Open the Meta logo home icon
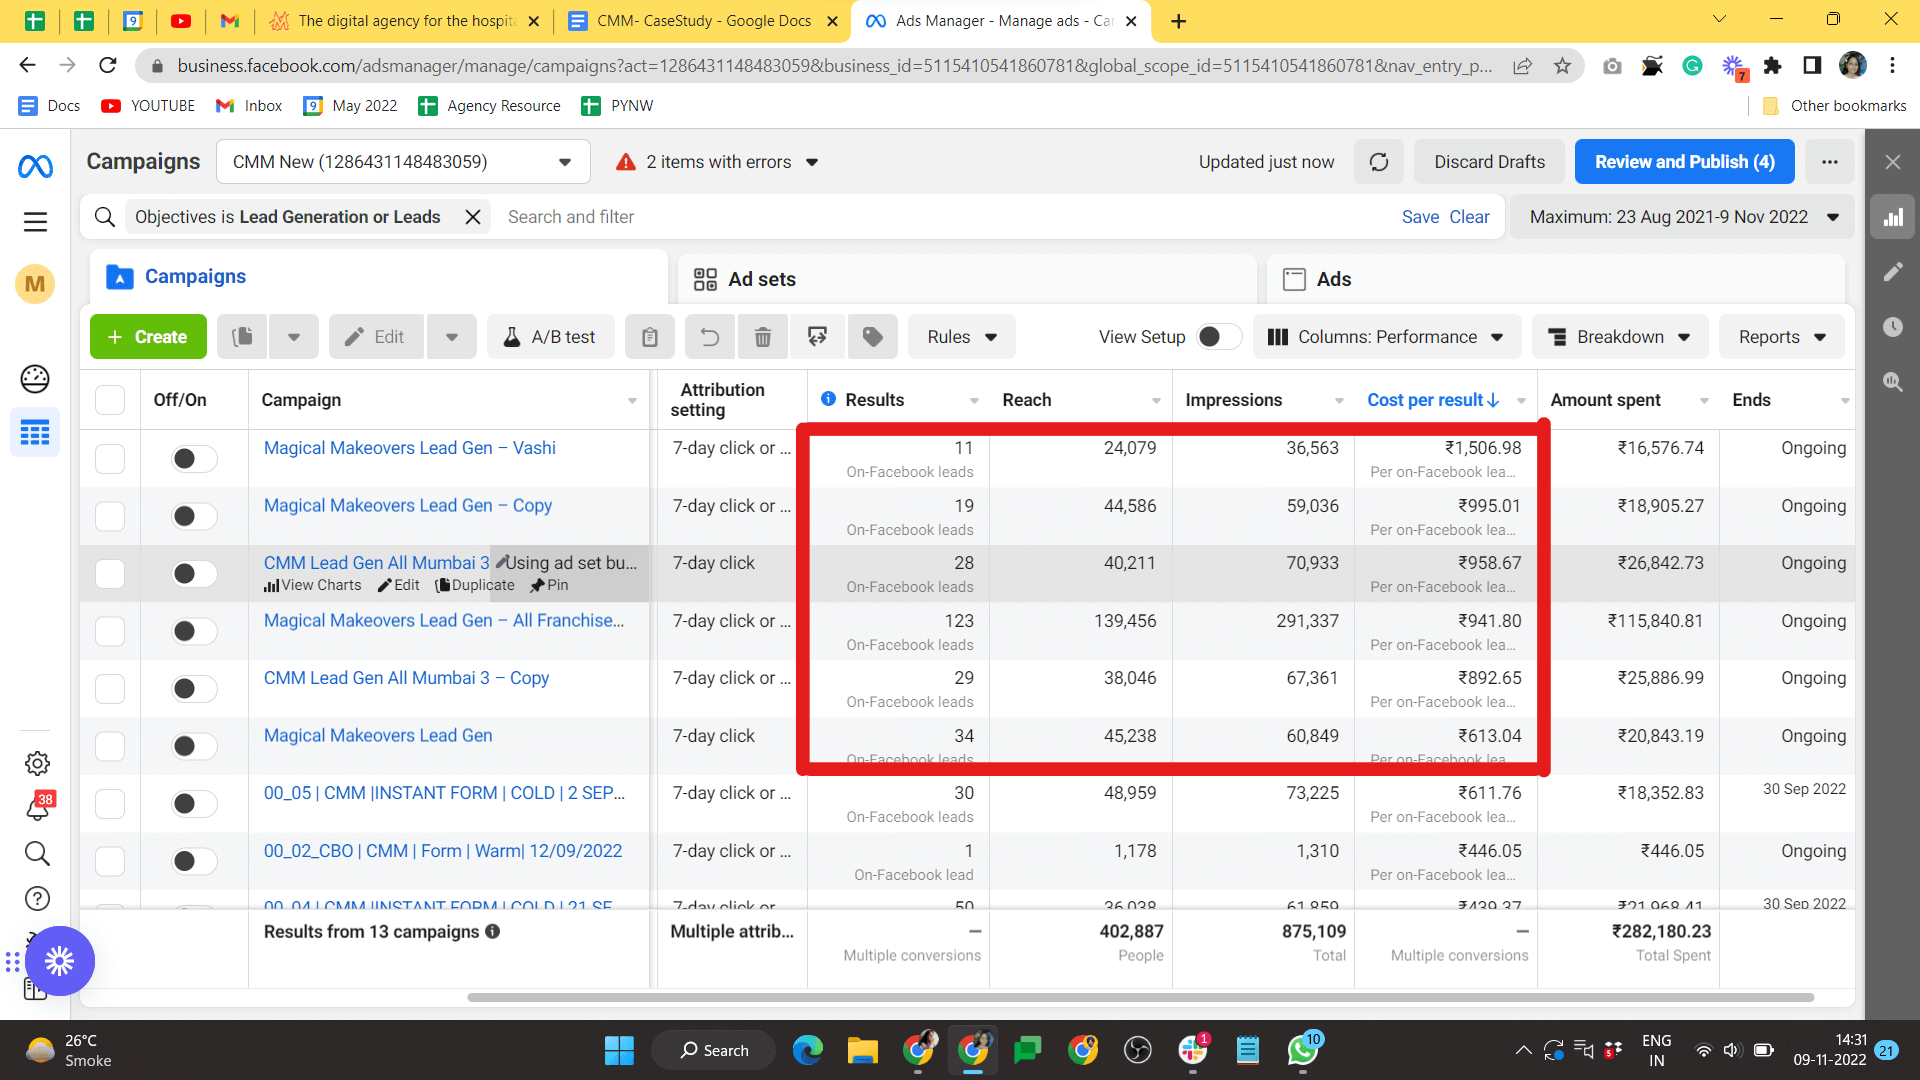 click(35, 166)
